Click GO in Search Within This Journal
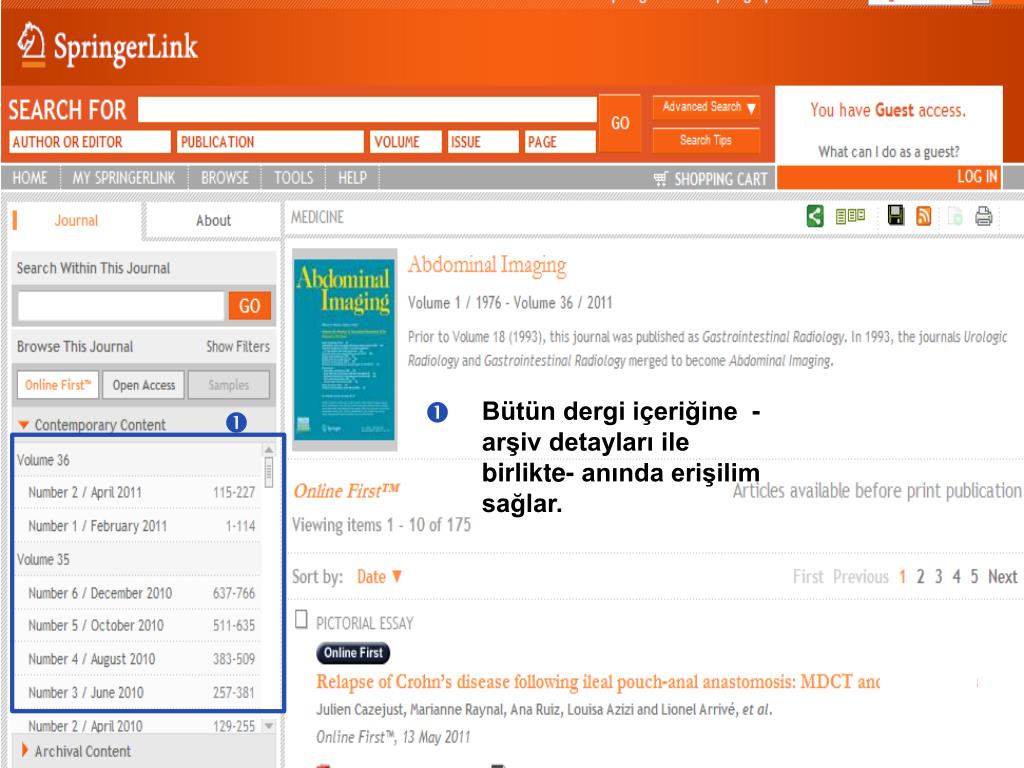 (249, 306)
